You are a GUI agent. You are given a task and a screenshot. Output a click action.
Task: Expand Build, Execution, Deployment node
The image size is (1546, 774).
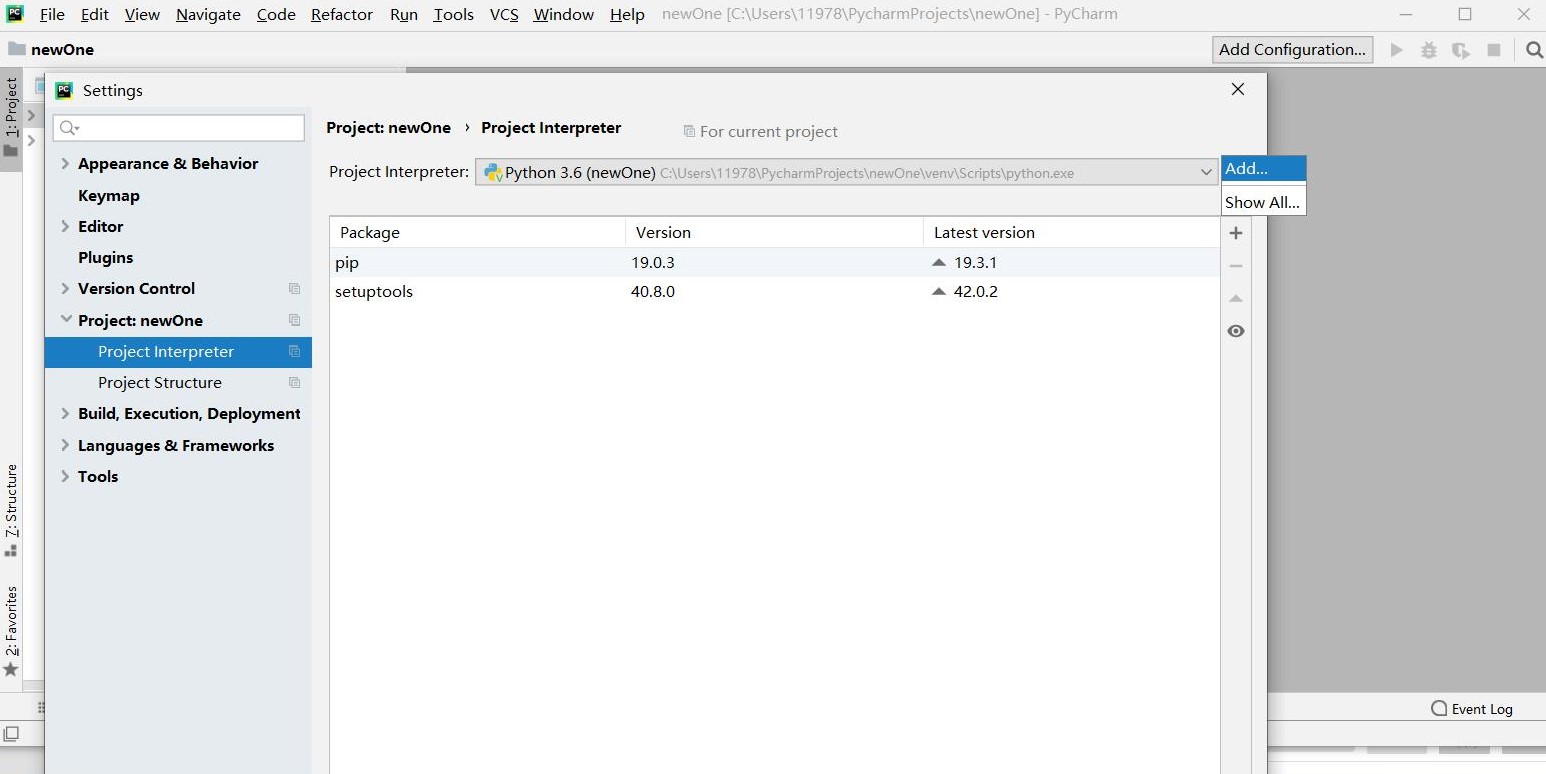point(65,414)
